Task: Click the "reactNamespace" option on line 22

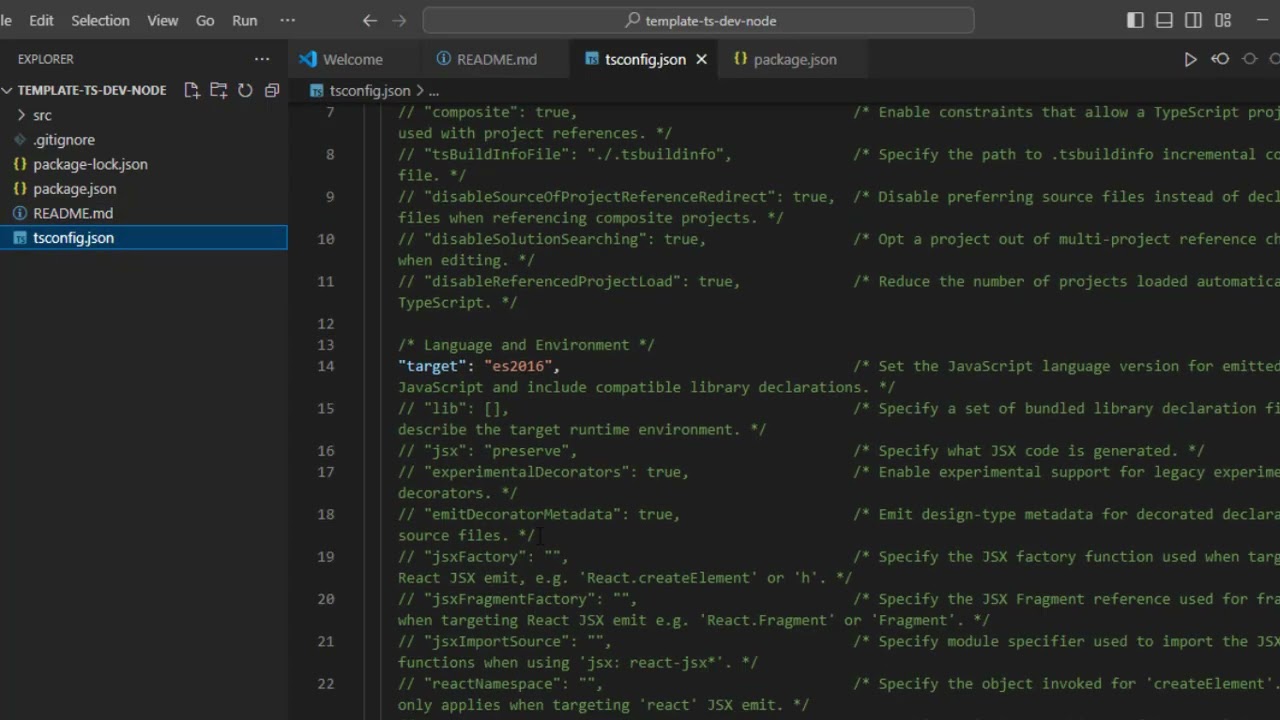Action: pyautogui.click(x=500, y=684)
